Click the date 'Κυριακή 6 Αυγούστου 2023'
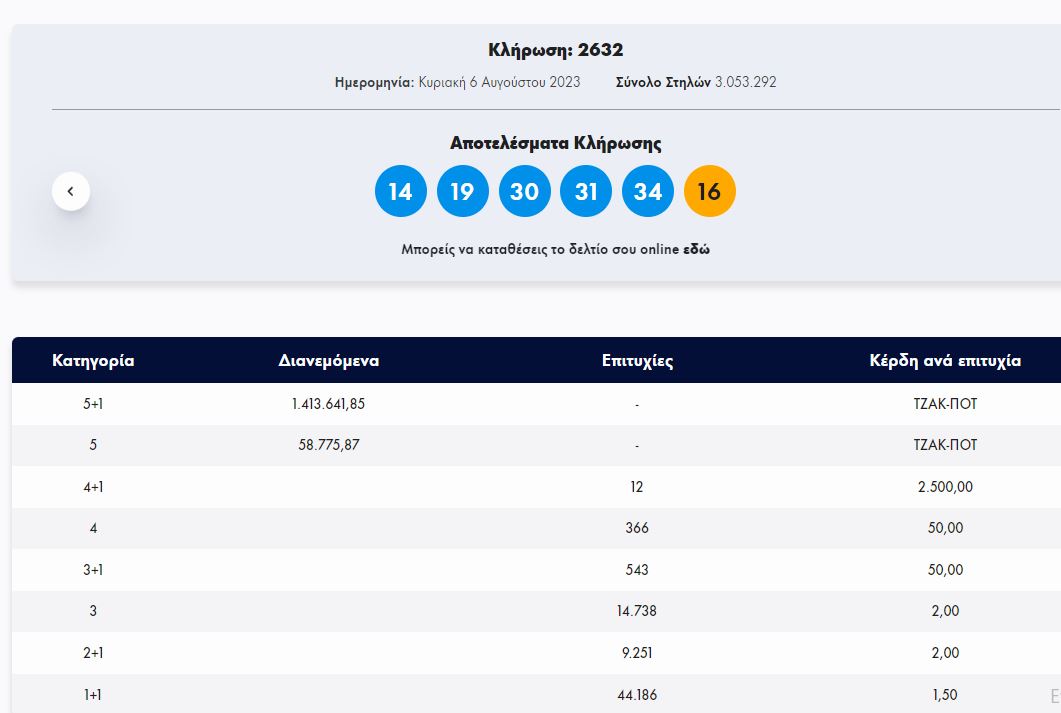Screen dimensions: 1061x713 coord(498,82)
